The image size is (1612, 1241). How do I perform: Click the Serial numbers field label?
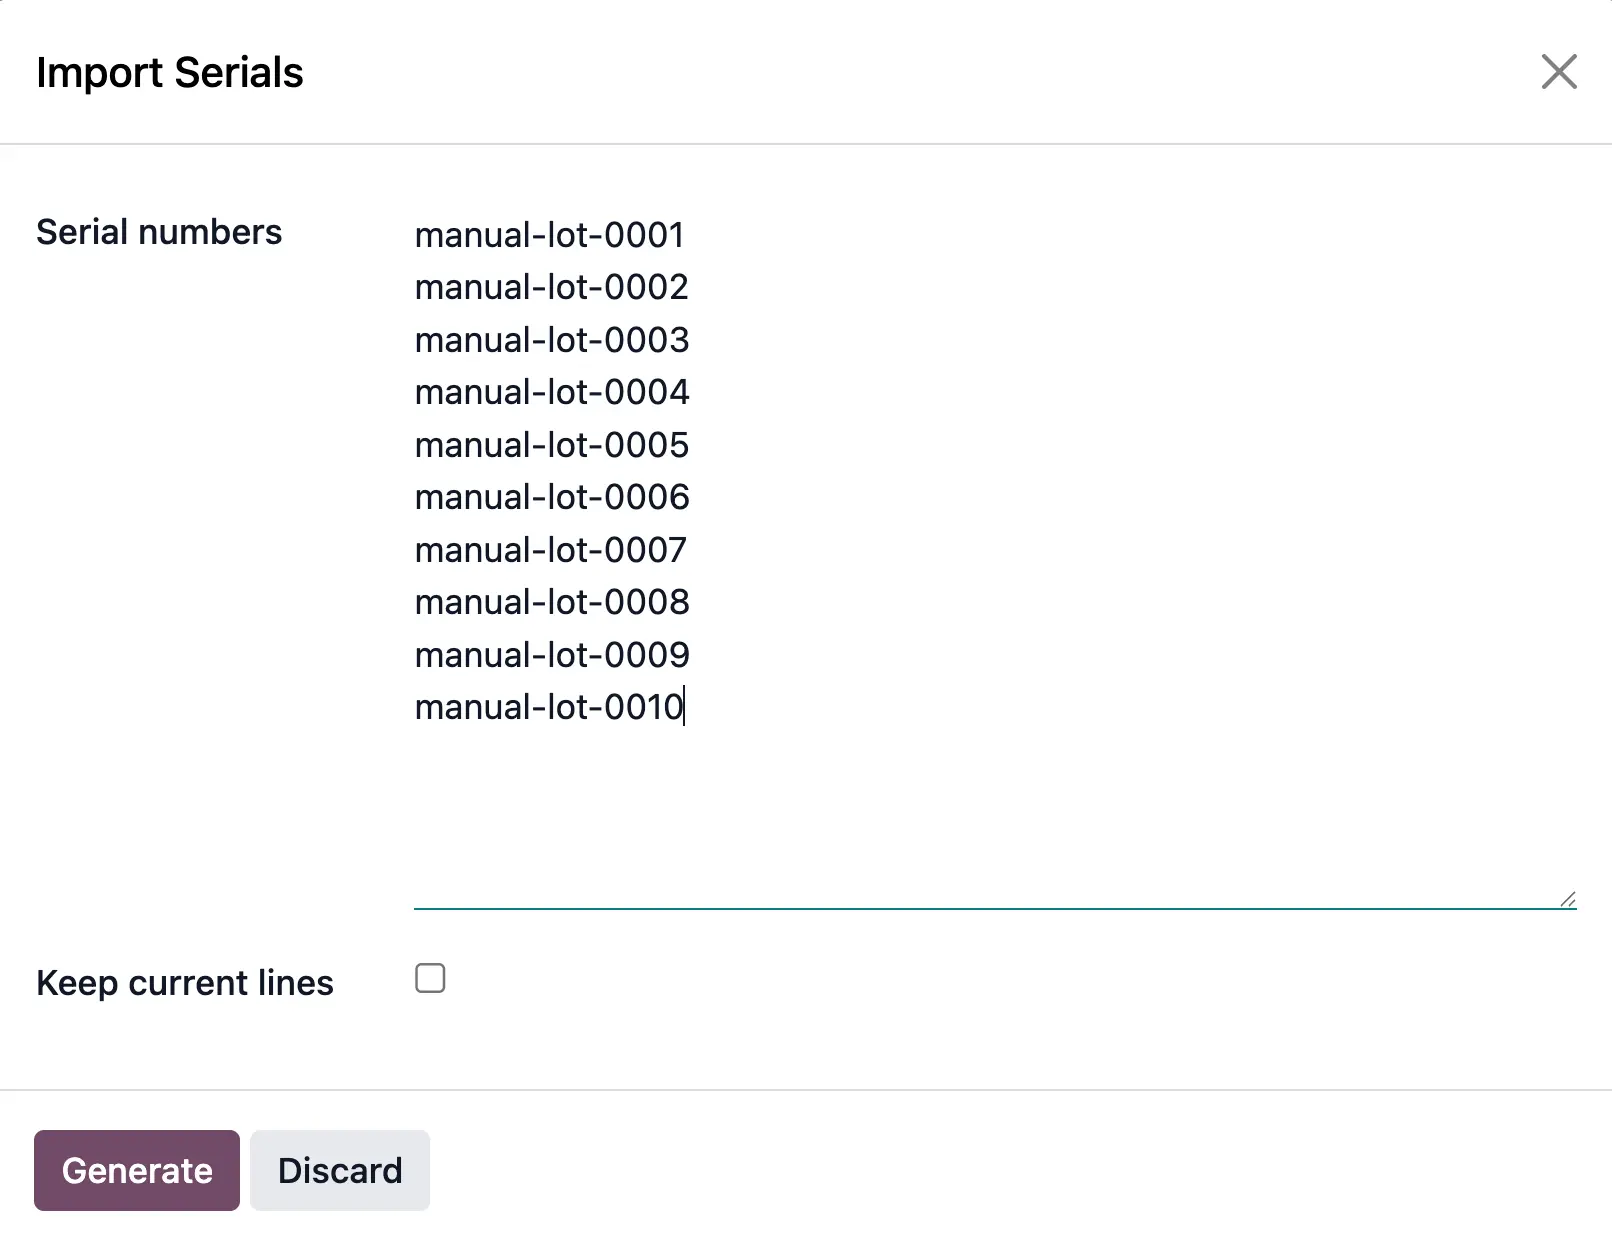[x=159, y=232]
